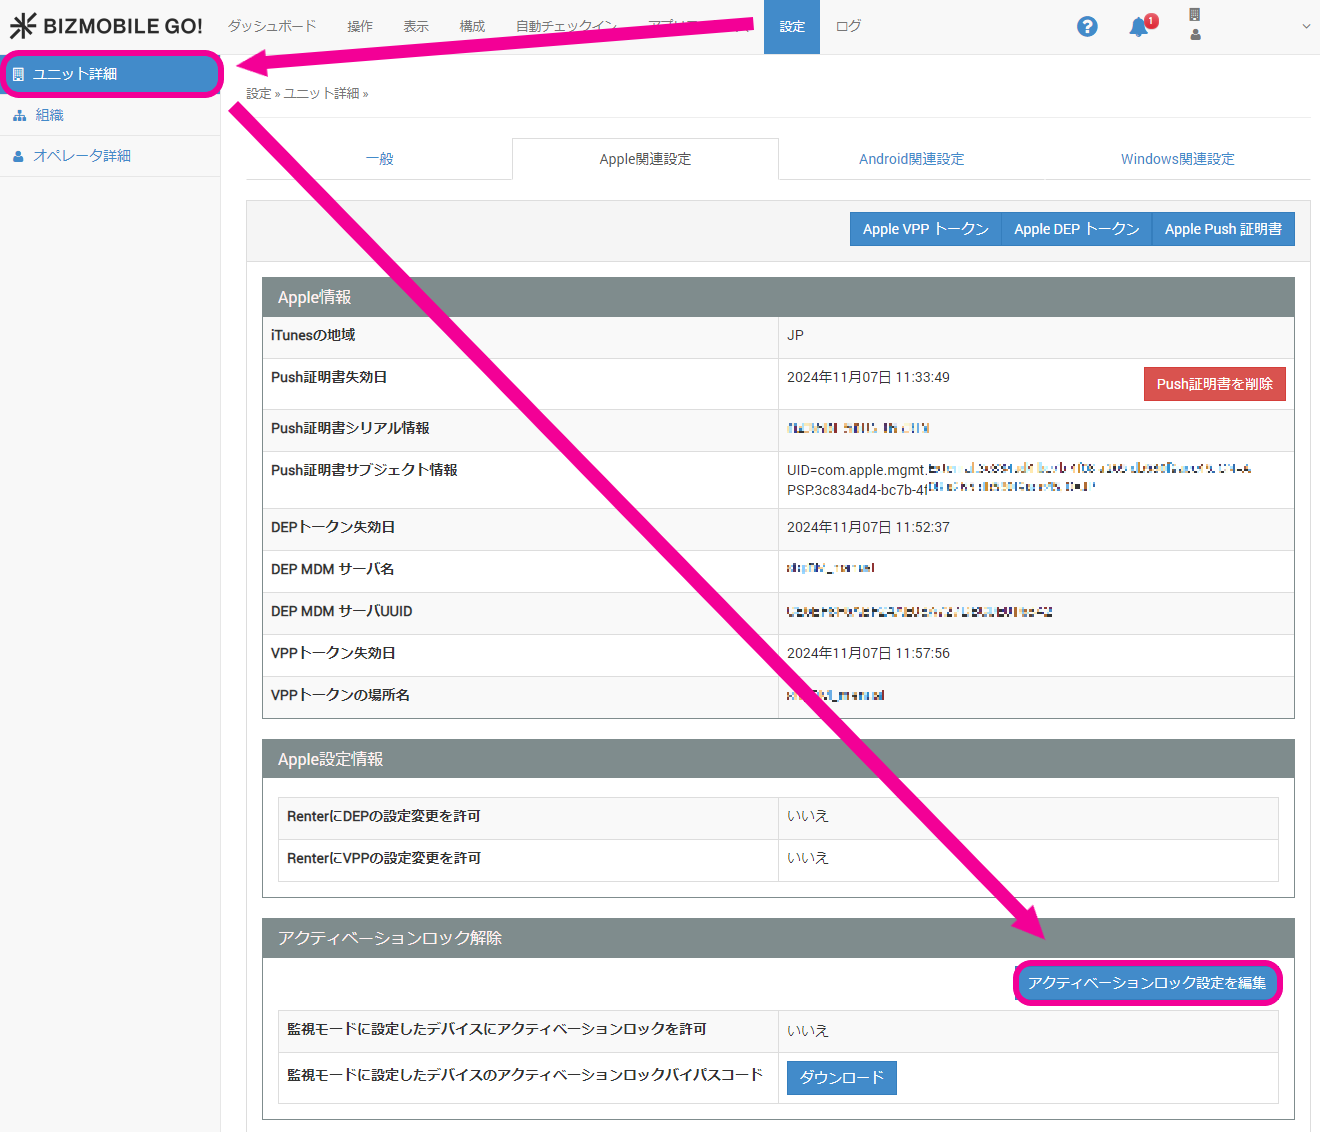Screen dimensions: 1320x1132
Task: Expand the account dropdown chevron
Action: pos(1305,27)
